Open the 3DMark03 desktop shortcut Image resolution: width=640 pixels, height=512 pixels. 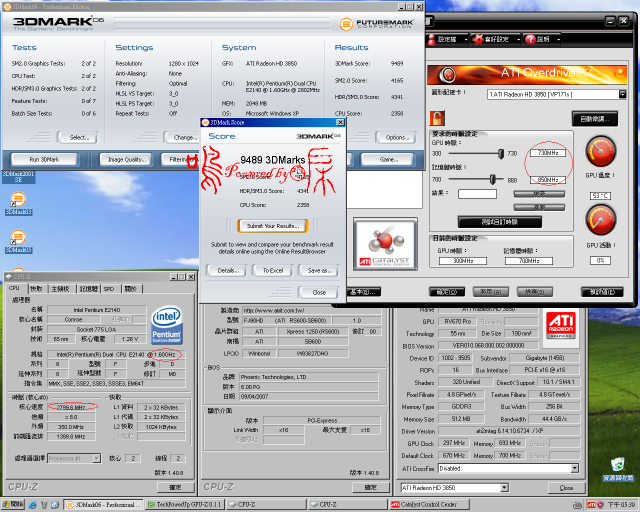(18, 203)
